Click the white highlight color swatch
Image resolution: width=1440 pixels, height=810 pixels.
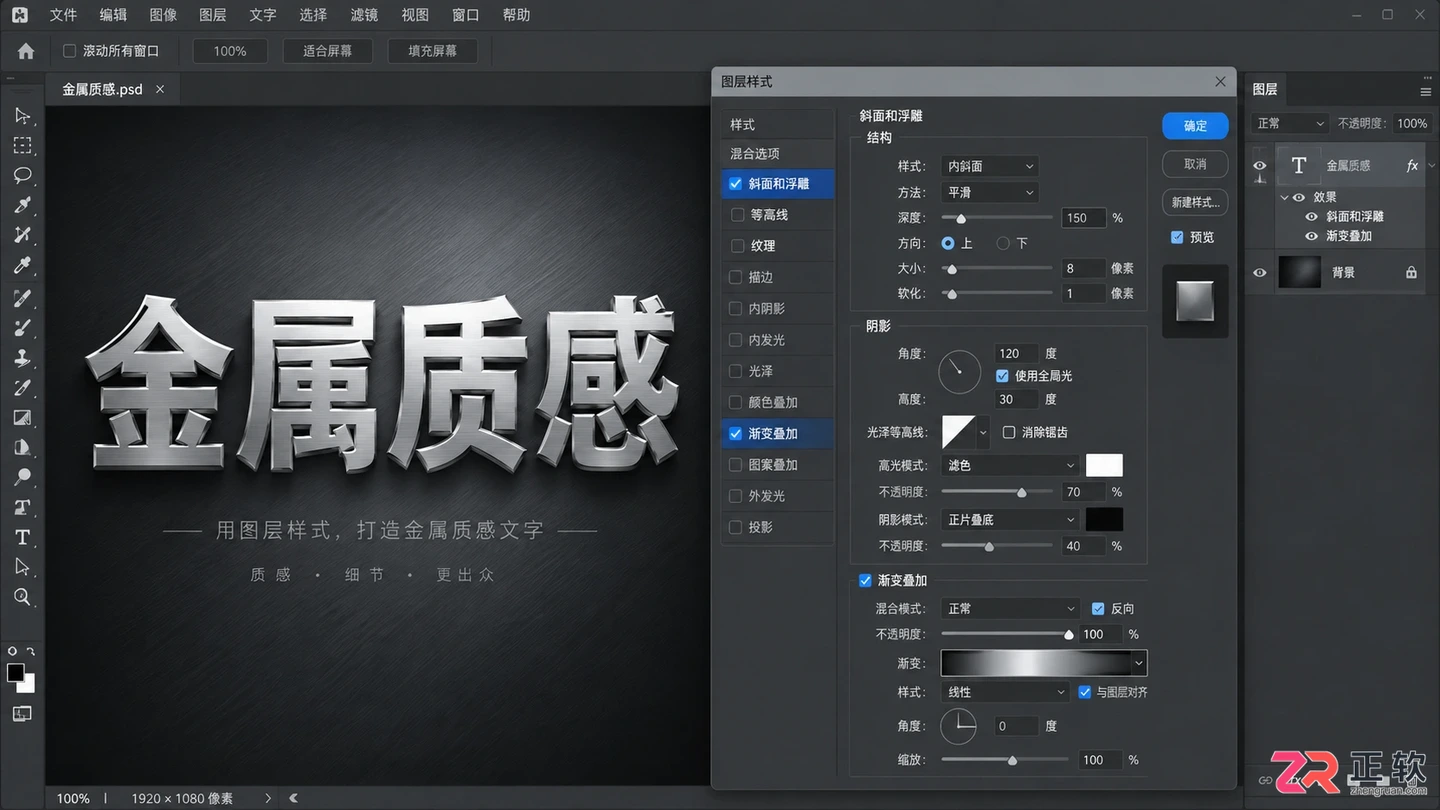pyautogui.click(x=1104, y=465)
